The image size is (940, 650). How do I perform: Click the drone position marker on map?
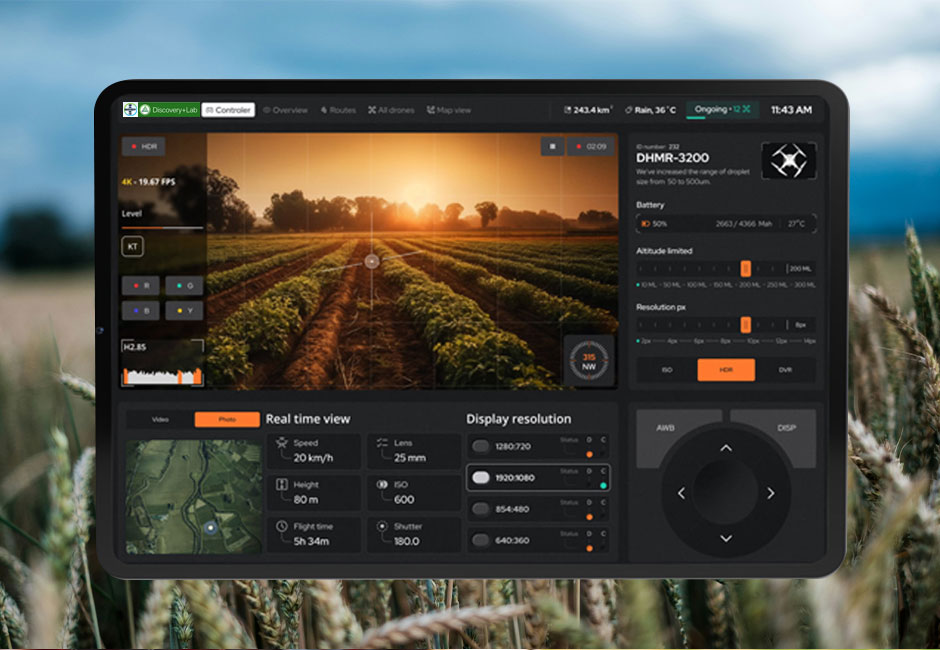[210, 528]
